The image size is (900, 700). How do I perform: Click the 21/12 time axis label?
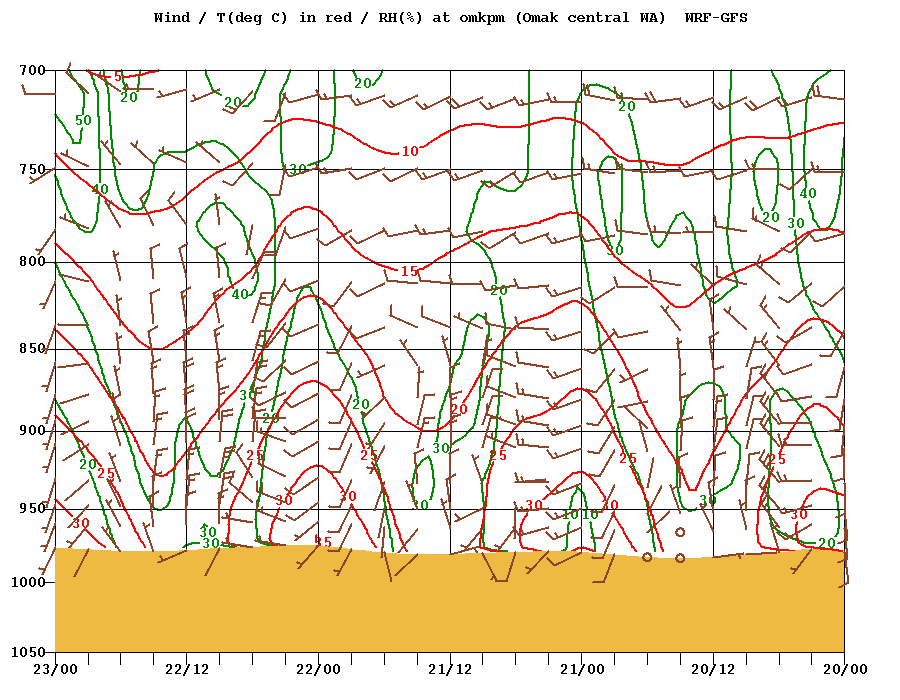(450, 670)
